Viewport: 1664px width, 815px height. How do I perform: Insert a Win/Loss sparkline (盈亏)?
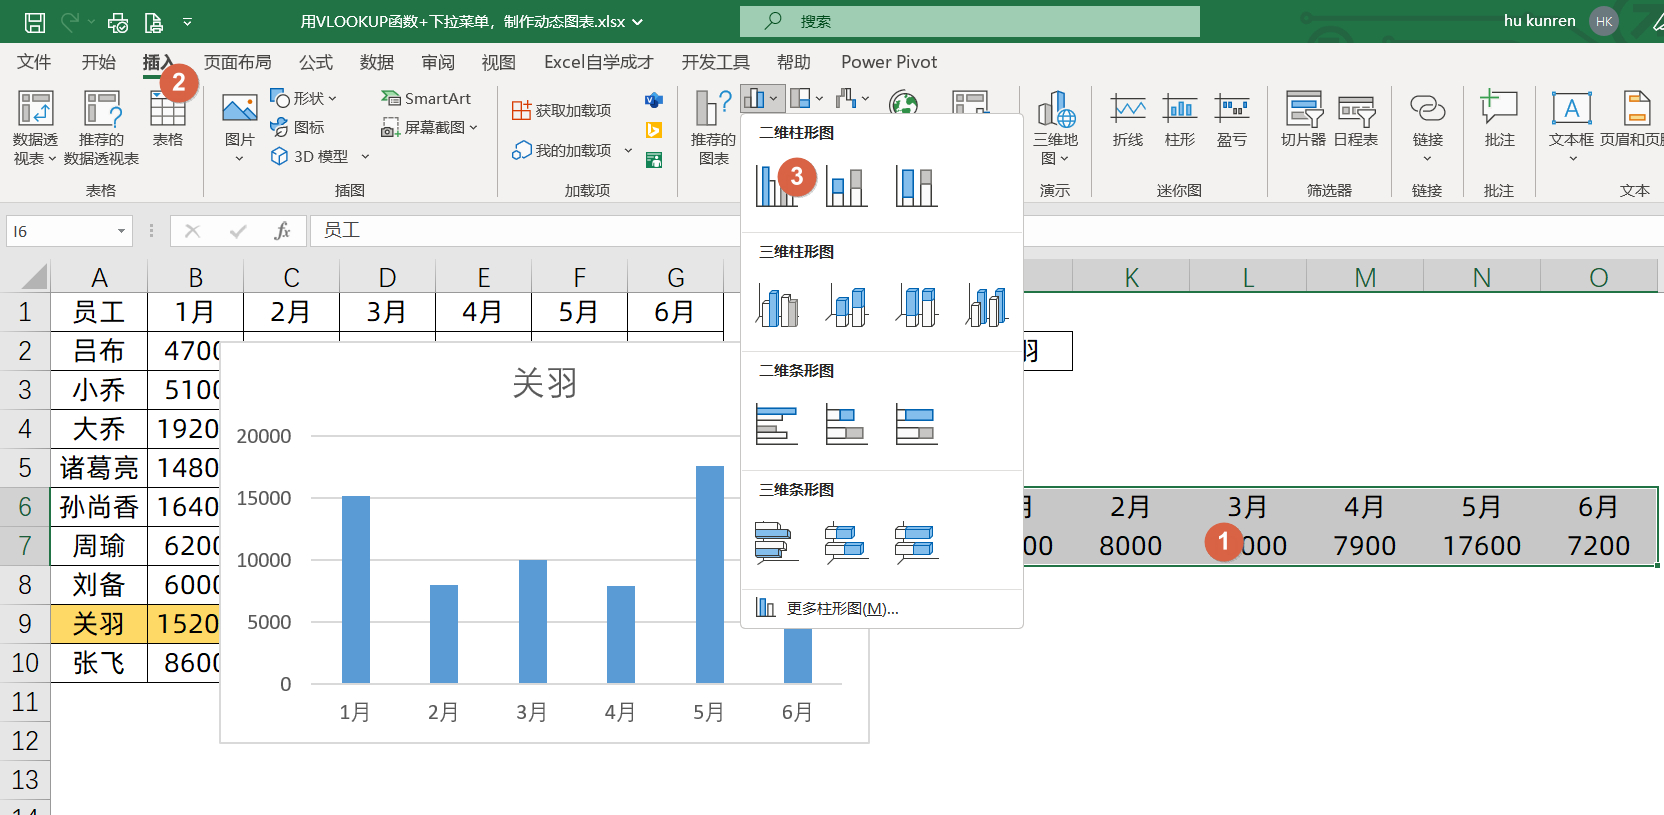click(x=1232, y=119)
